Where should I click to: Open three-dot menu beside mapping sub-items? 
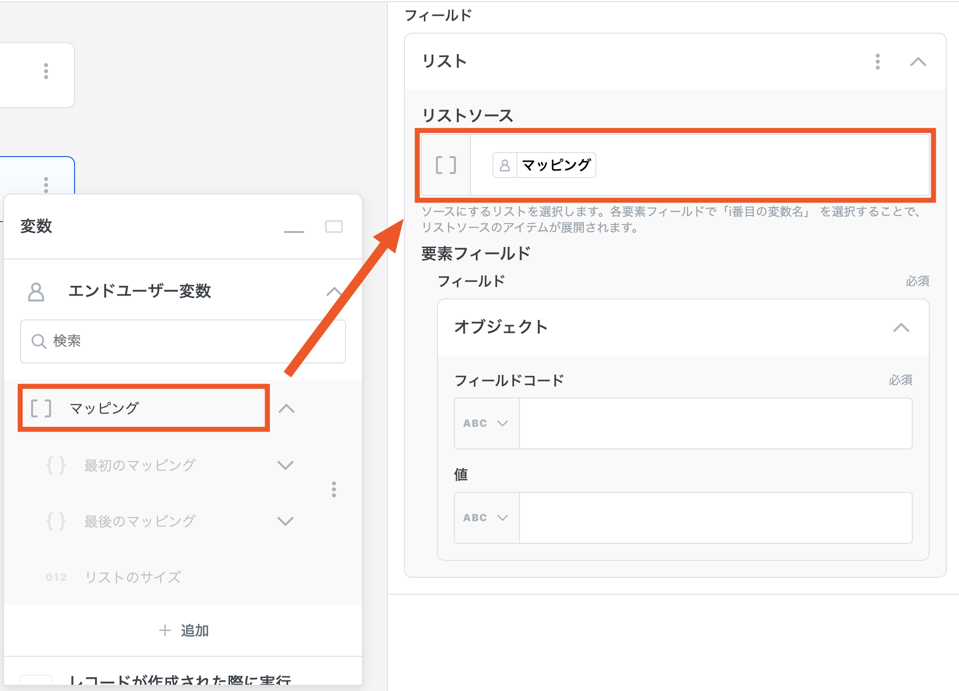tap(334, 489)
